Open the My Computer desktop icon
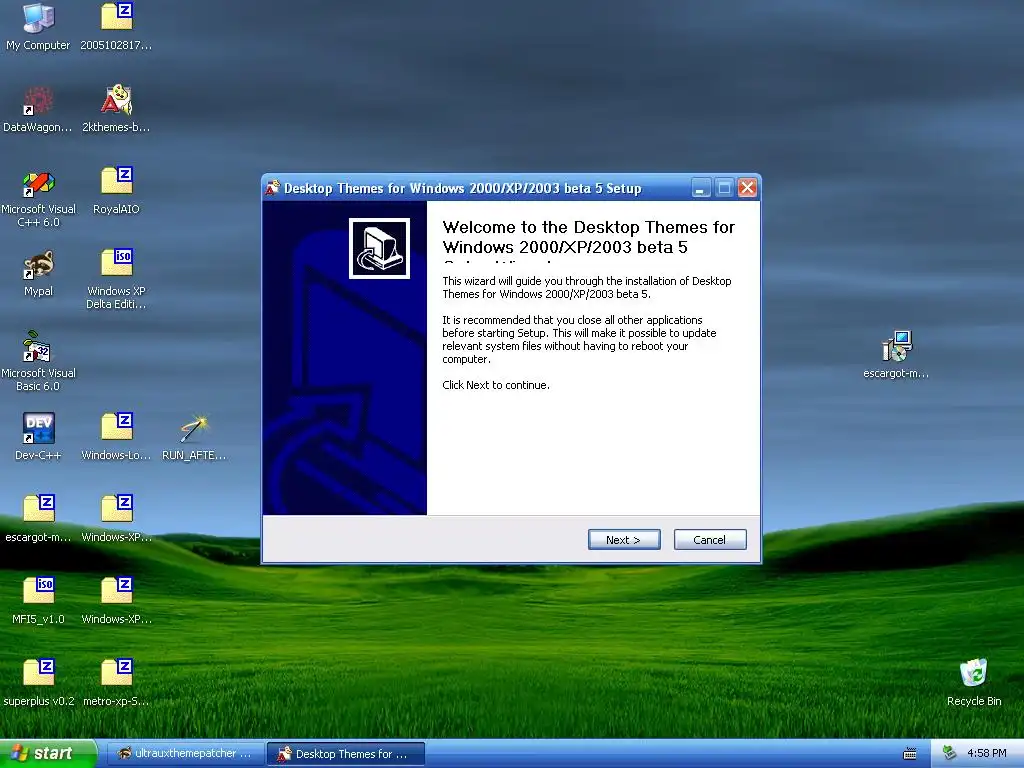 click(x=38, y=18)
